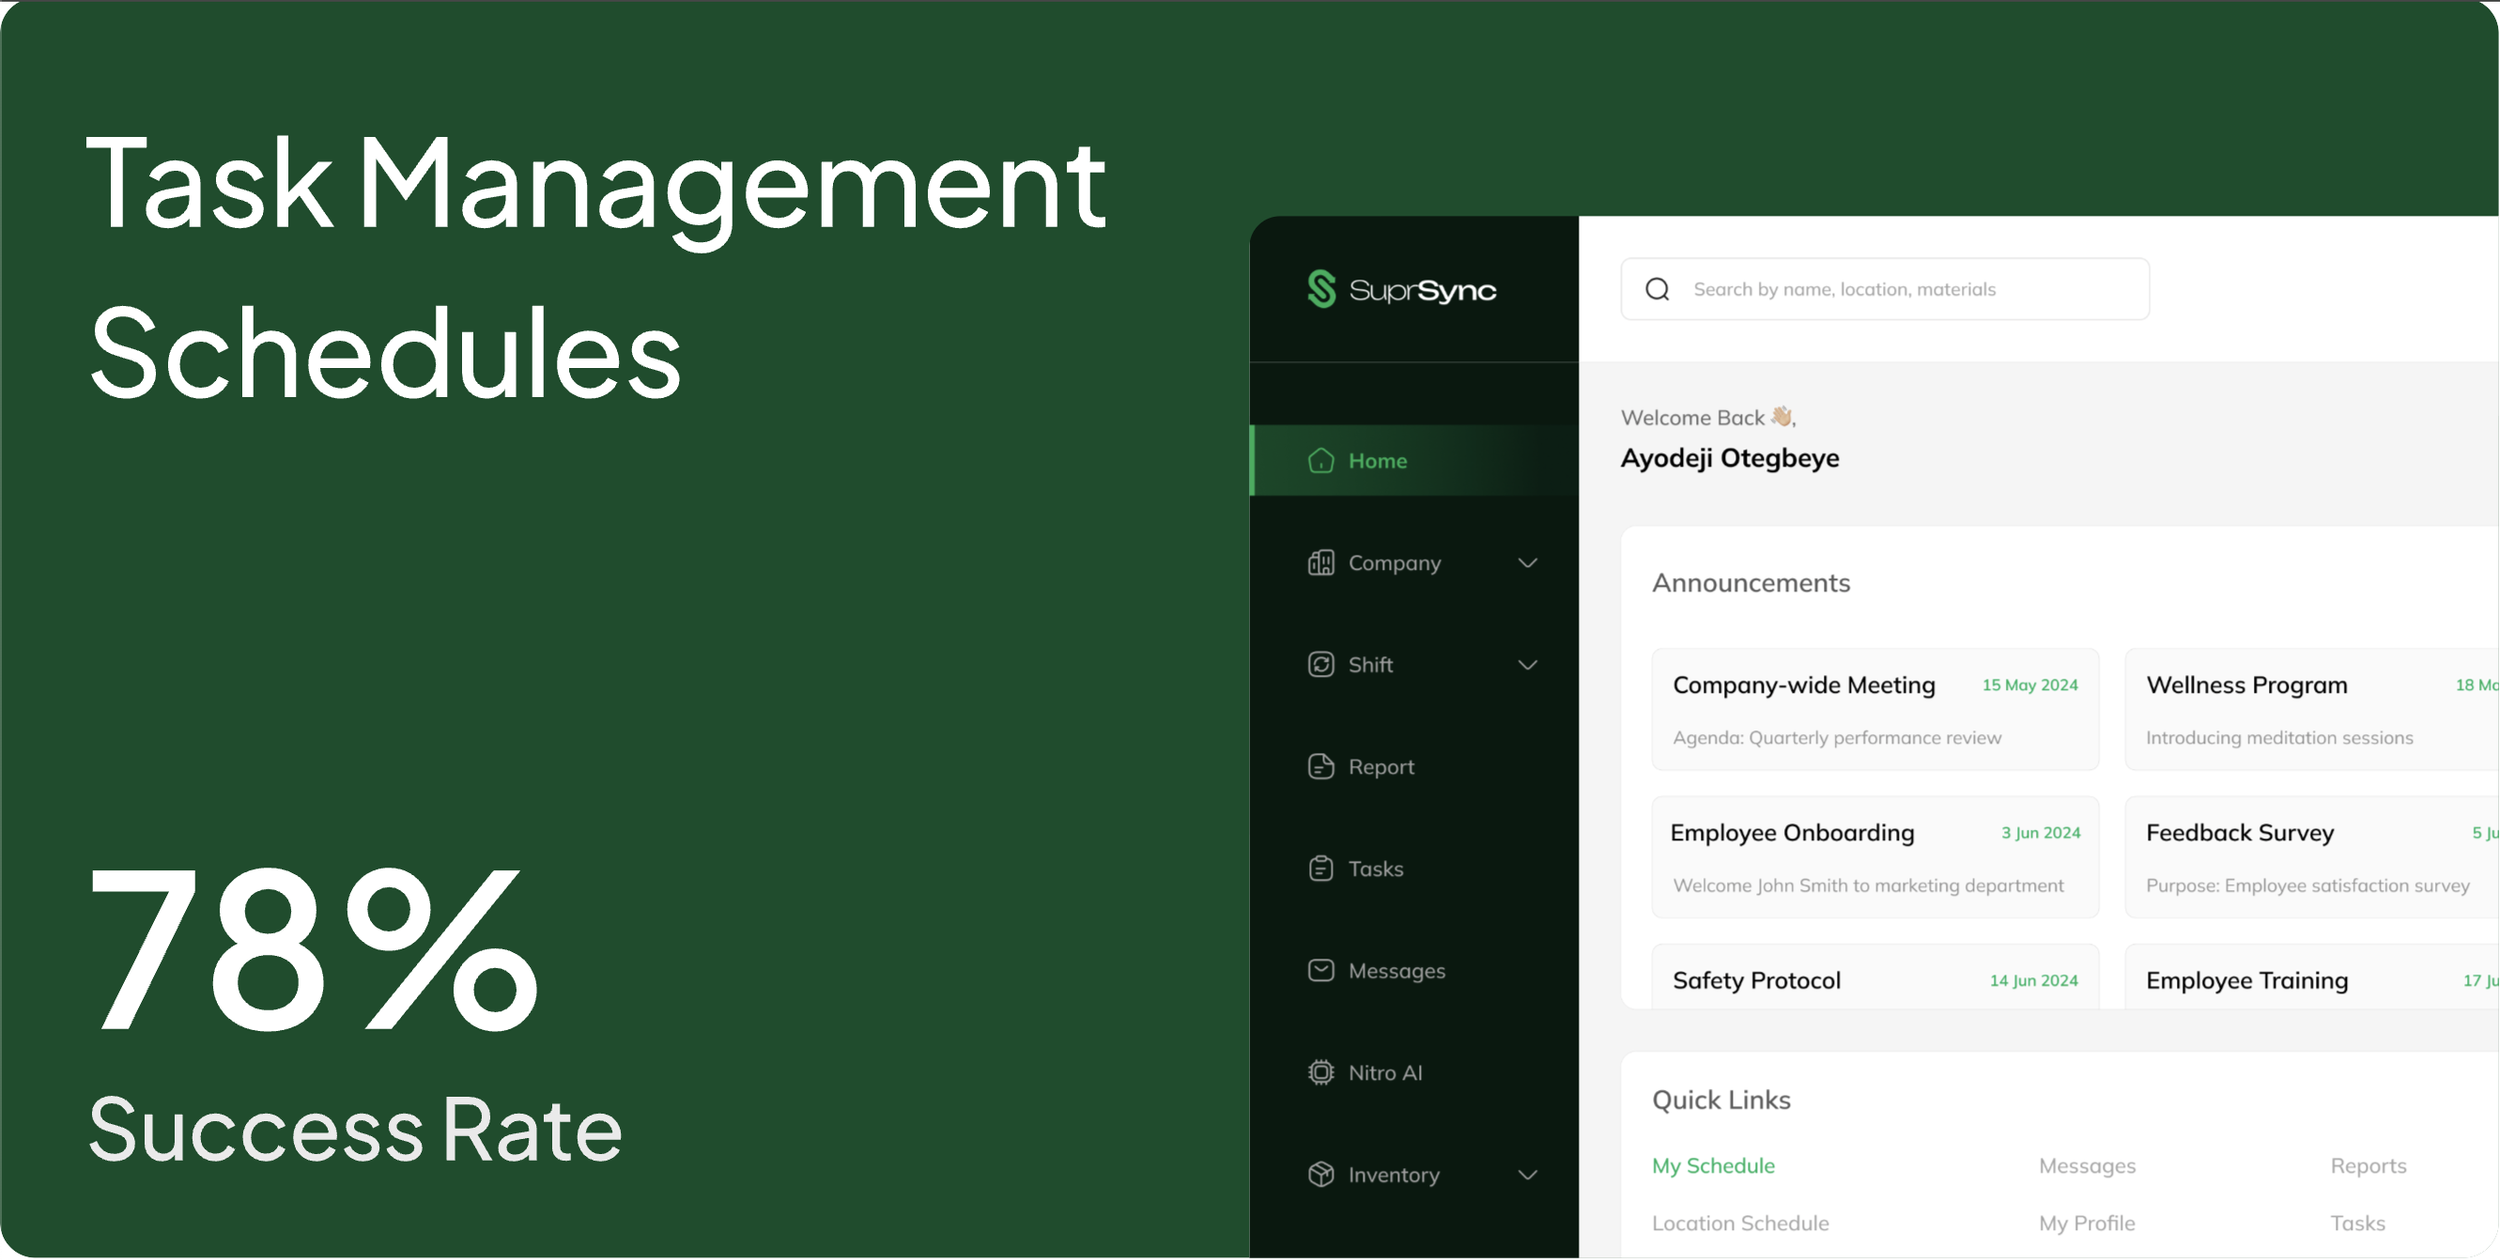
Task: Click the Report document icon
Action: click(x=1321, y=767)
